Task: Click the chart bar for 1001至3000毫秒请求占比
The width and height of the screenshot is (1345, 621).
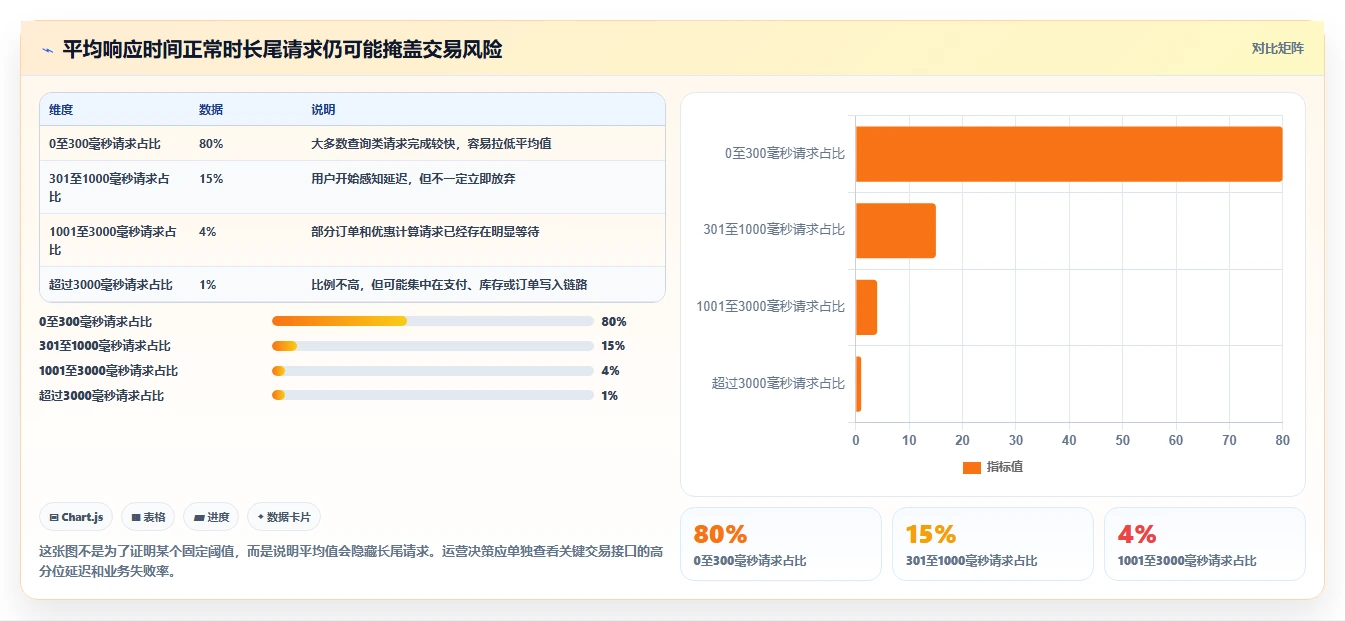Action: click(x=866, y=307)
